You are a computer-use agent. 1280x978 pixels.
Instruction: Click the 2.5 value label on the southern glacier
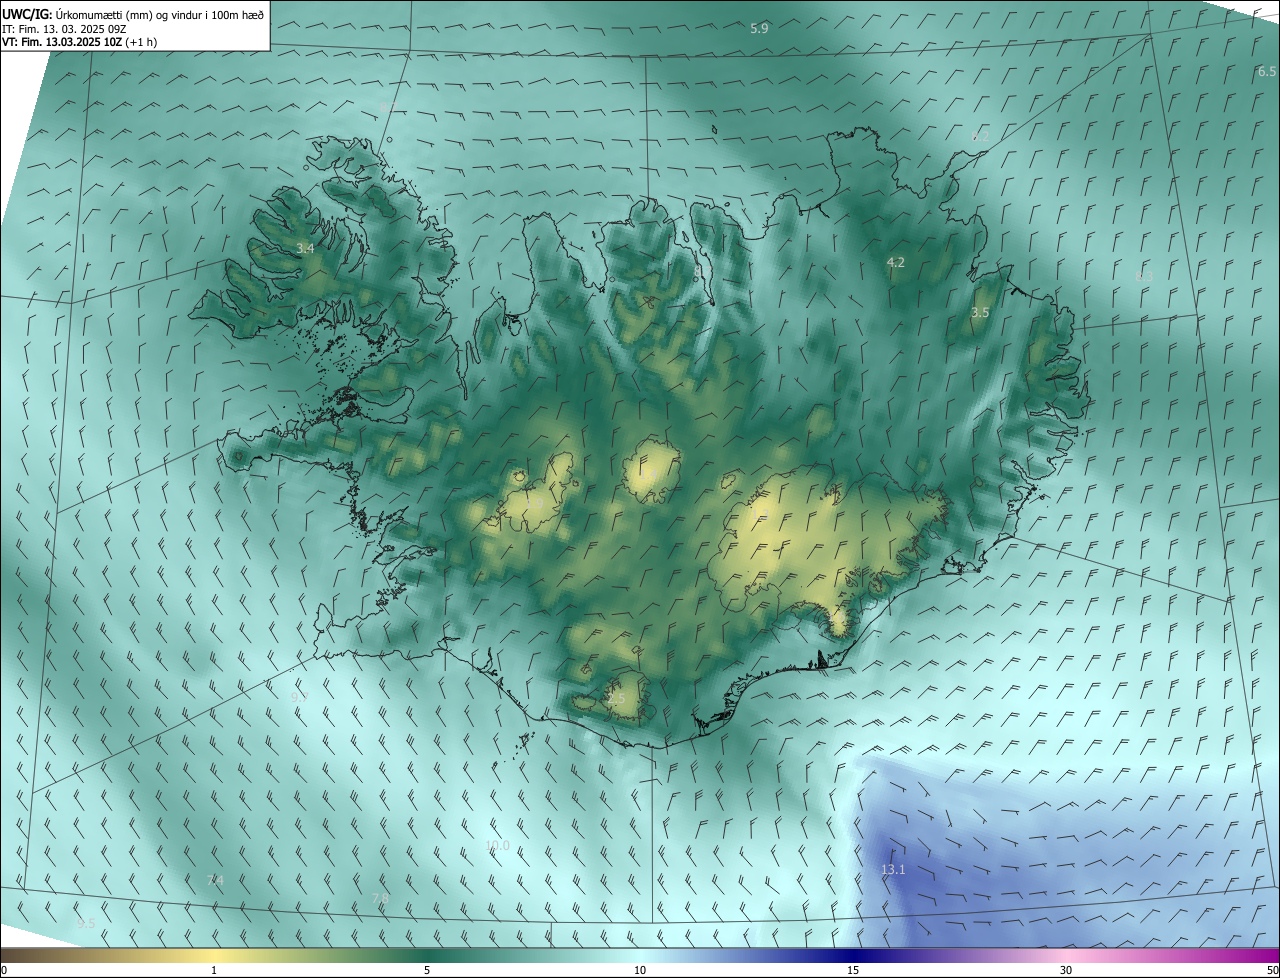click(615, 699)
